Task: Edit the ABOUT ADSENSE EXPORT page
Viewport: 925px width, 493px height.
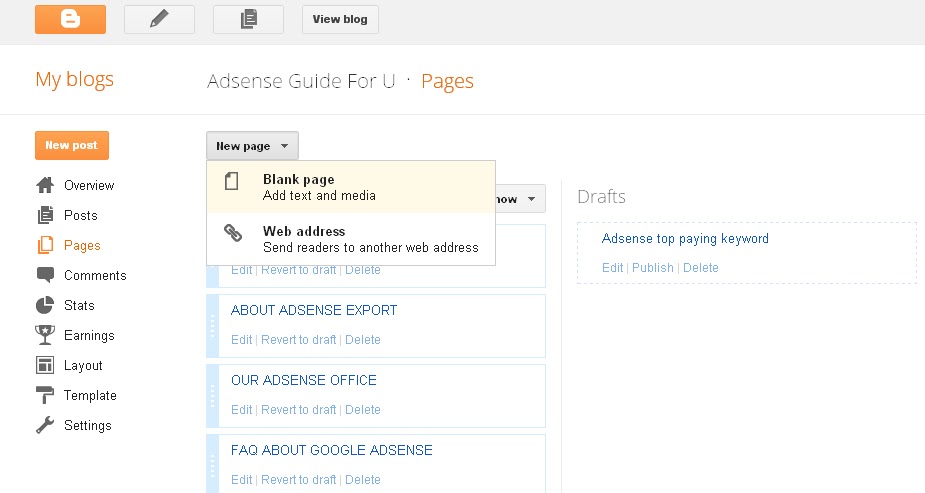Action: coord(241,340)
